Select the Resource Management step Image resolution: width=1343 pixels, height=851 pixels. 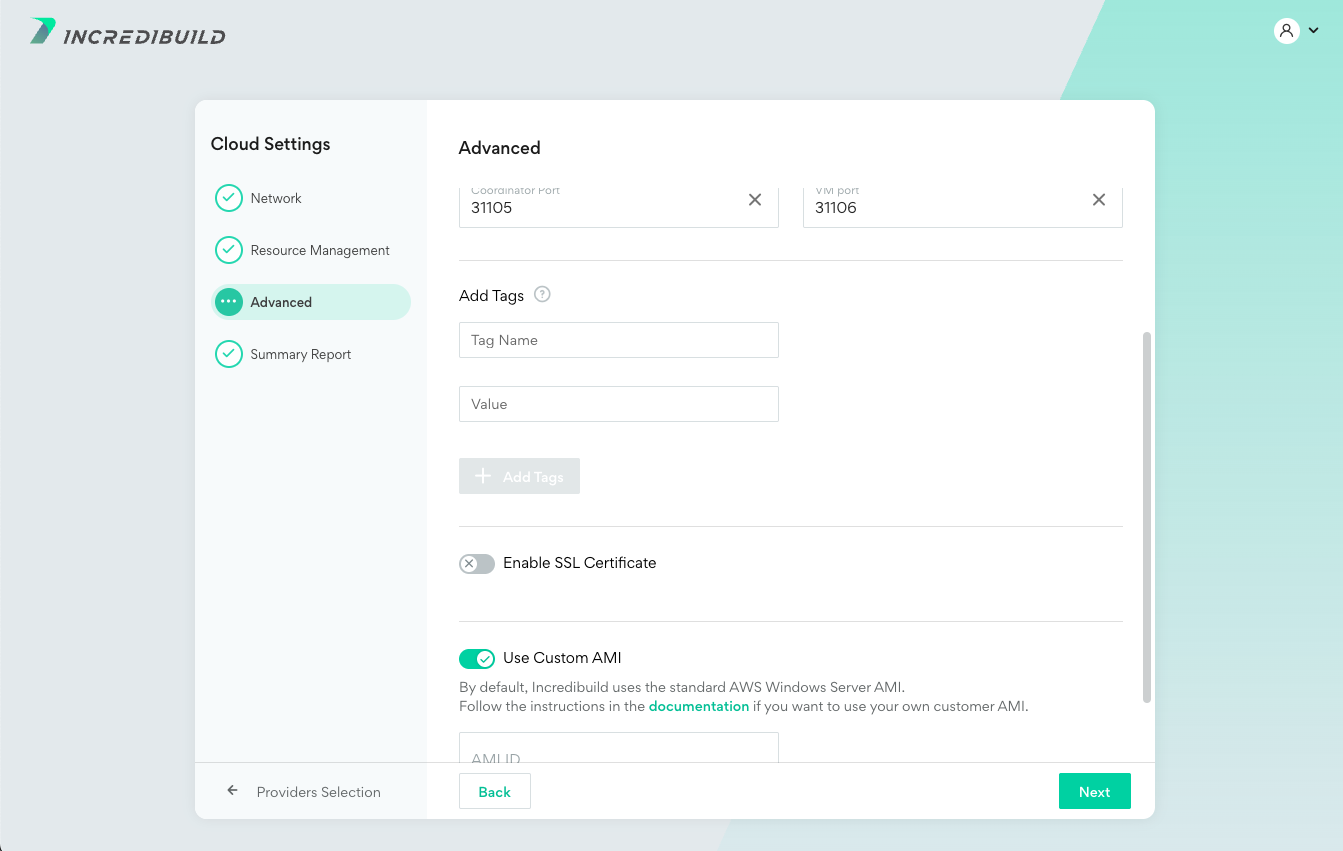click(x=320, y=250)
